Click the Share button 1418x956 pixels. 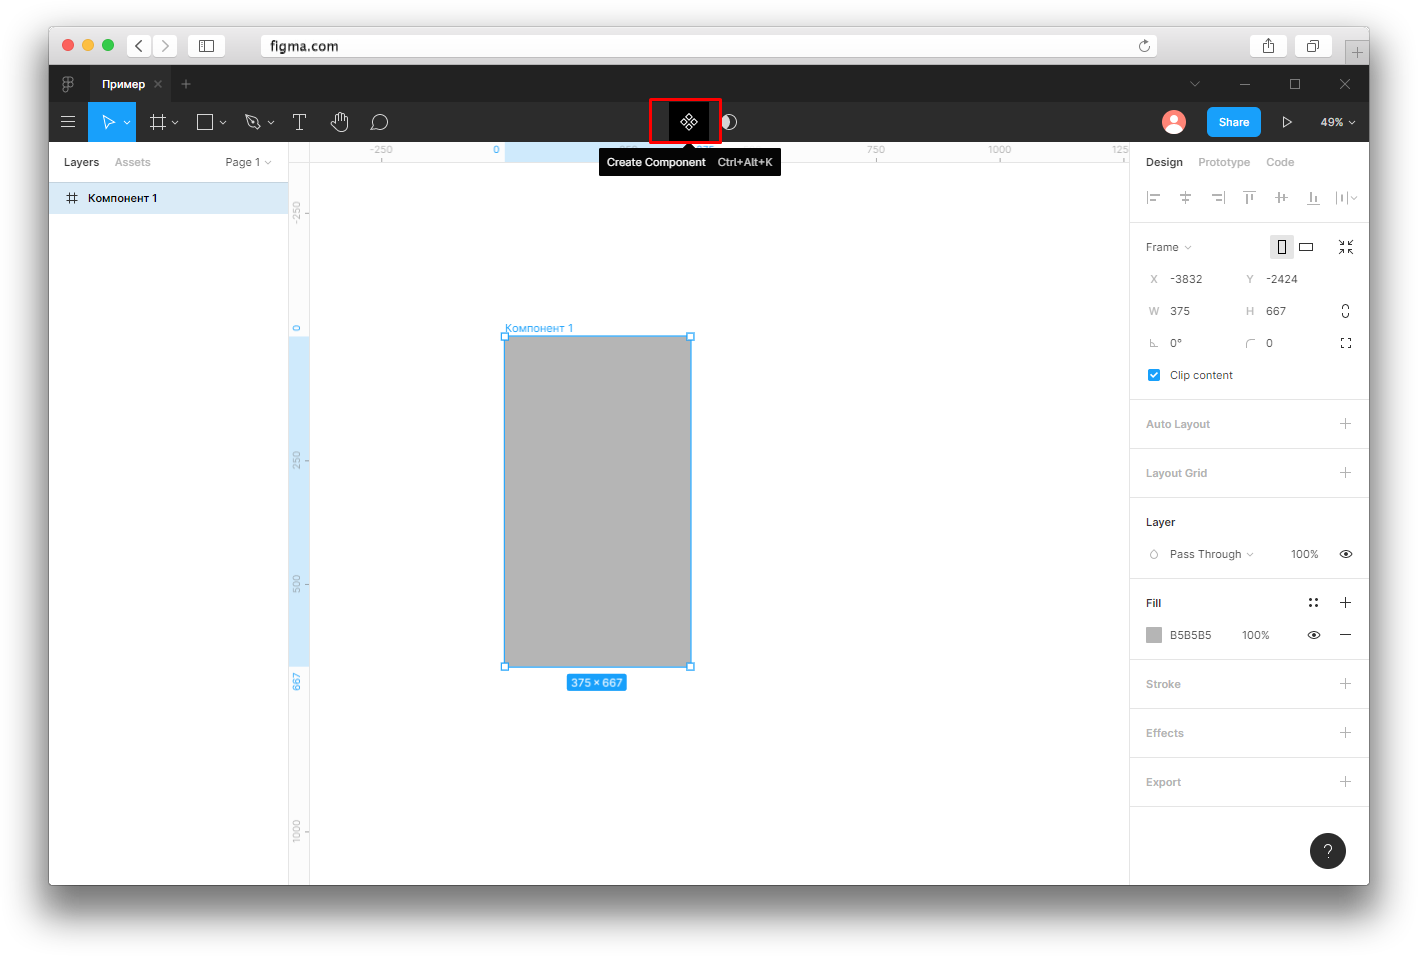pos(1234,122)
